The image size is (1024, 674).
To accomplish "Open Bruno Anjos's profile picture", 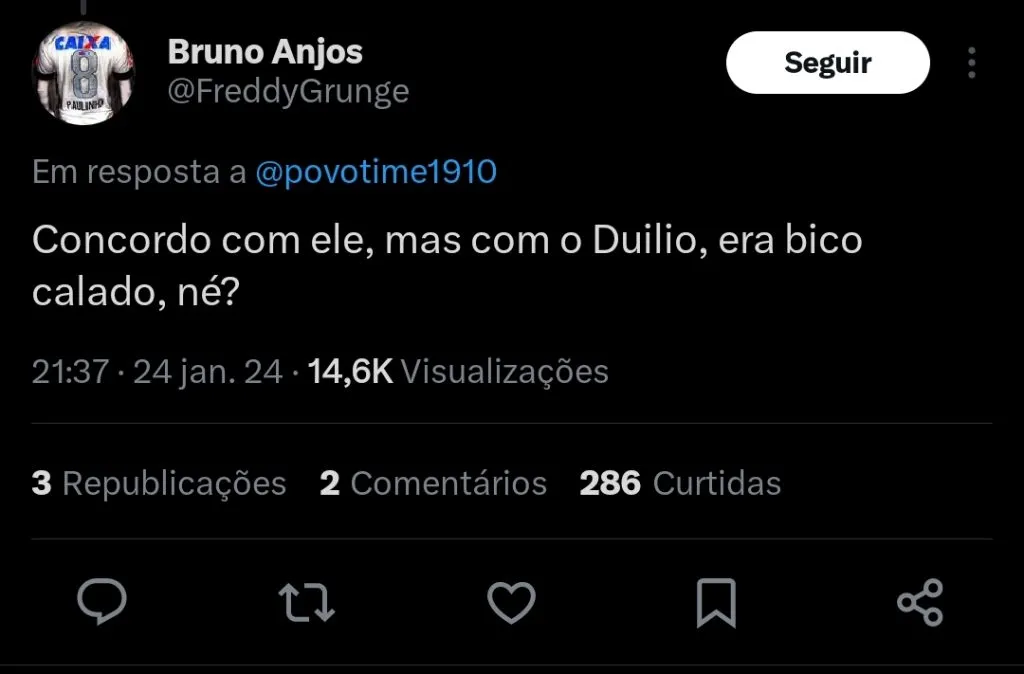I will pos(85,75).
